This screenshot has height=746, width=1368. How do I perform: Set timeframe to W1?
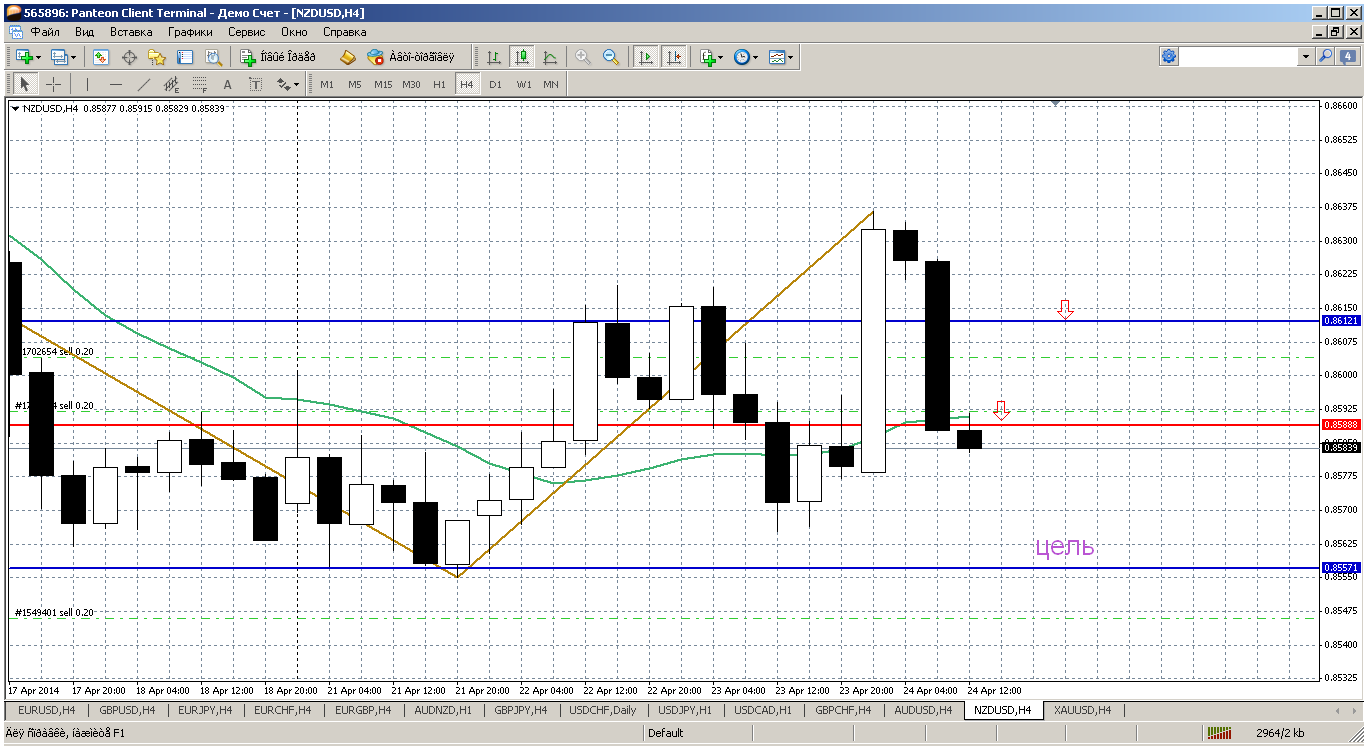[x=523, y=85]
